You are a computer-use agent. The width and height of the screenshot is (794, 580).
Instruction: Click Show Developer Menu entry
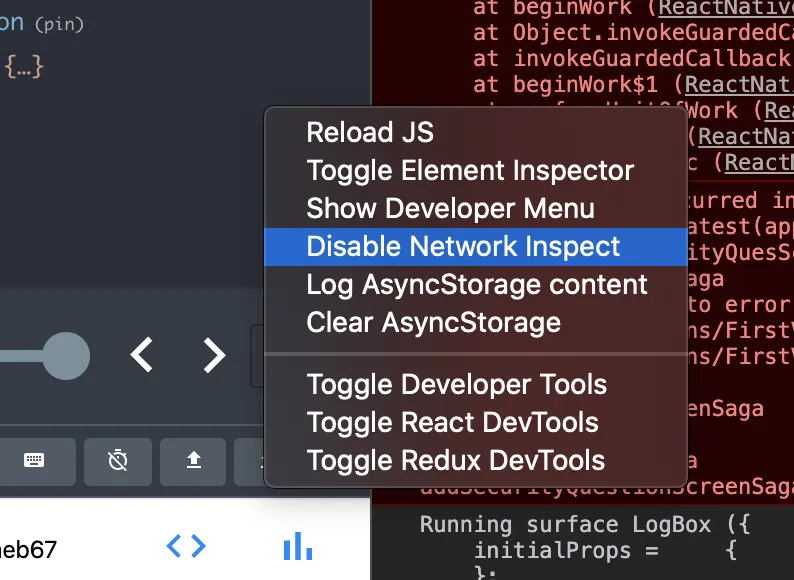pyautogui.click(x=450, y=208)
